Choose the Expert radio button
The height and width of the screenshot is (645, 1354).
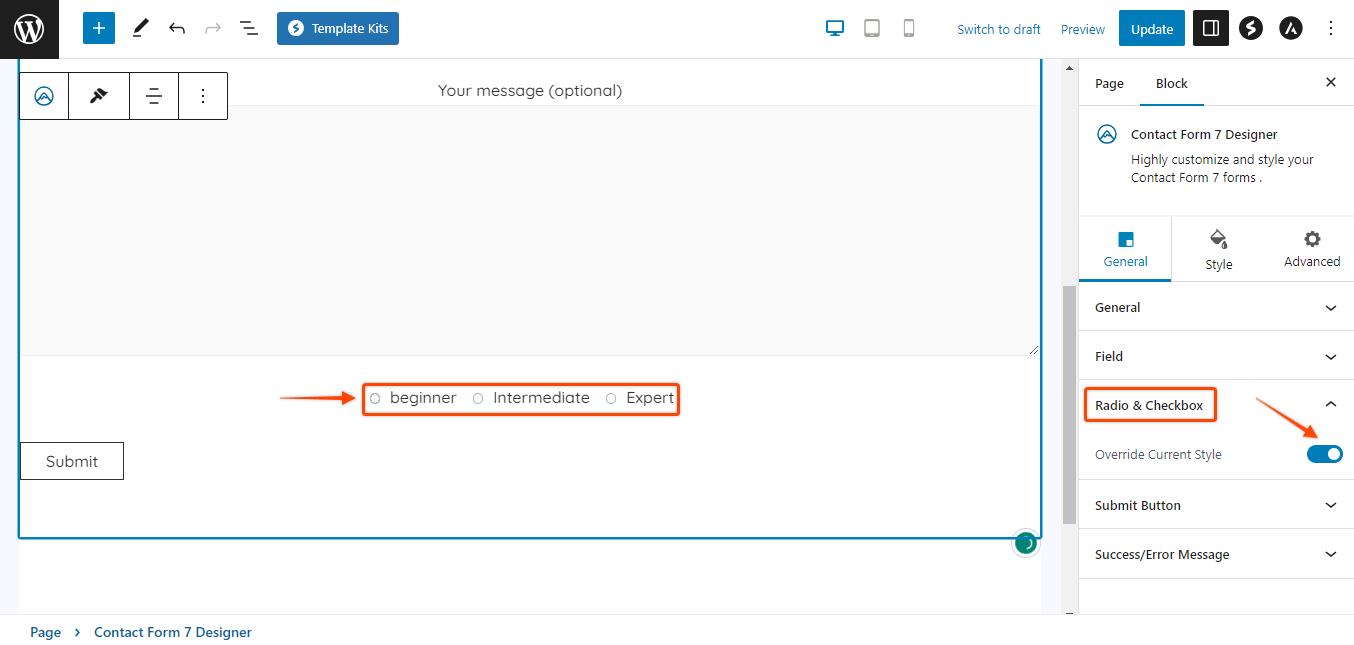[611, 398]
